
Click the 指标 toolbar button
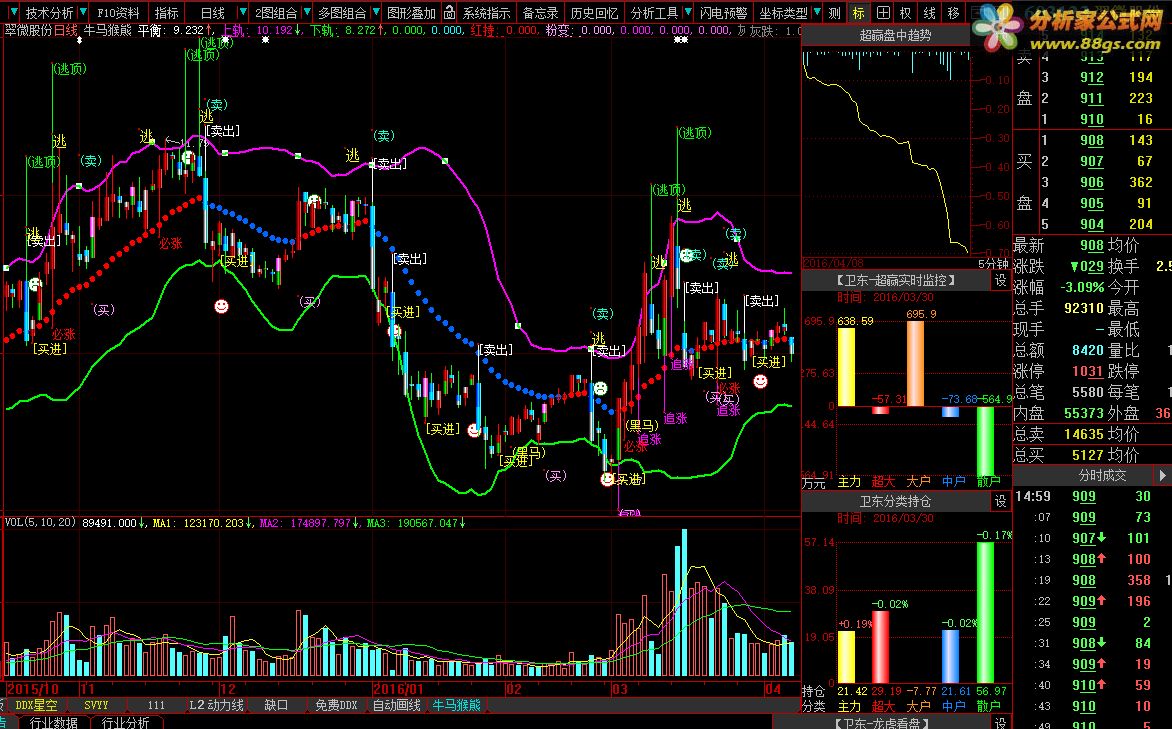click(167, 13)
